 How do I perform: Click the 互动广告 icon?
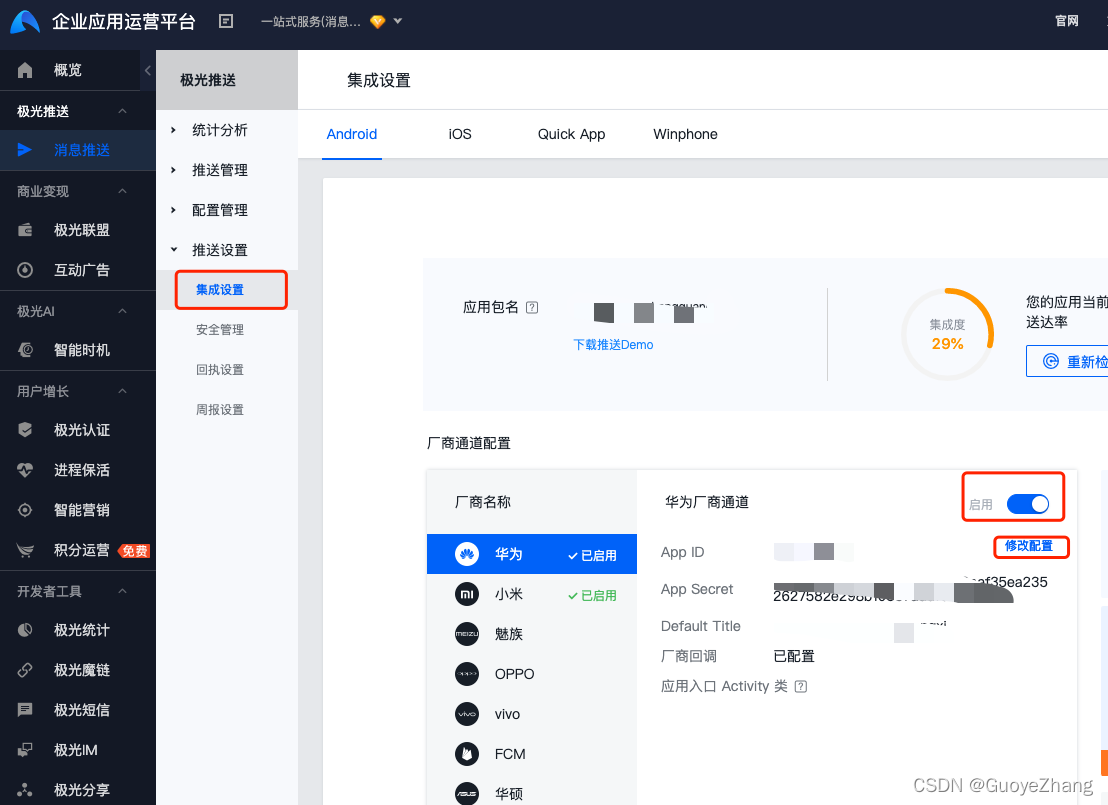click(x=25, y=270)
